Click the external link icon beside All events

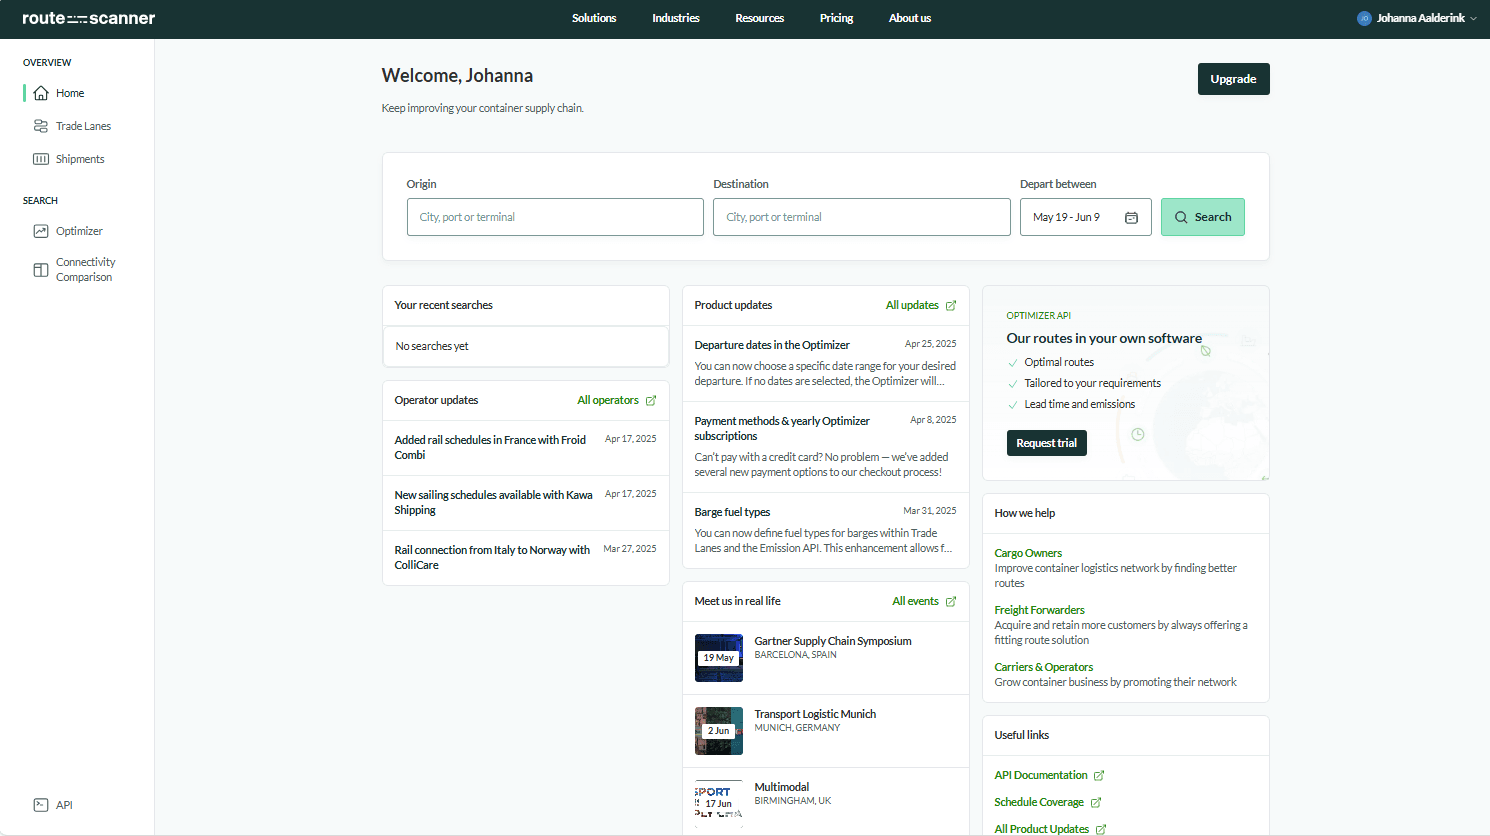tap(951, 602)
